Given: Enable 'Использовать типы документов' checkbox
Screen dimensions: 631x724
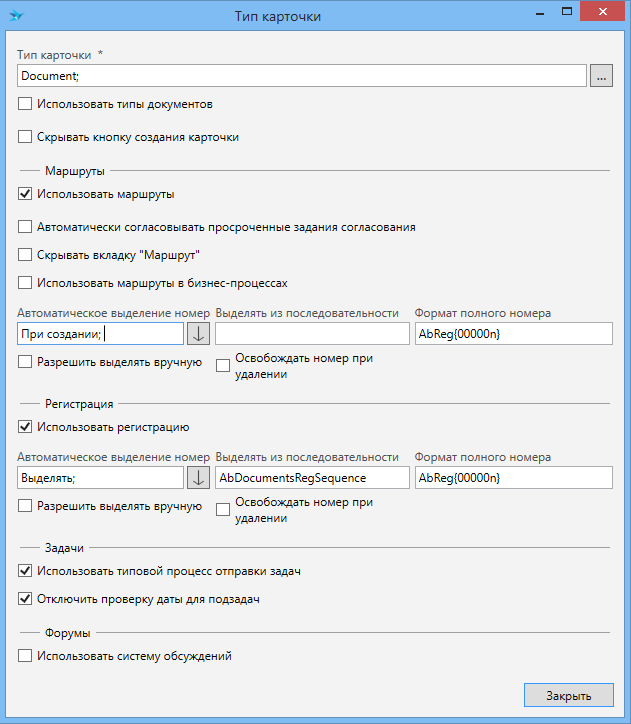Looking at the screenshot, I should tap(25, 103).
